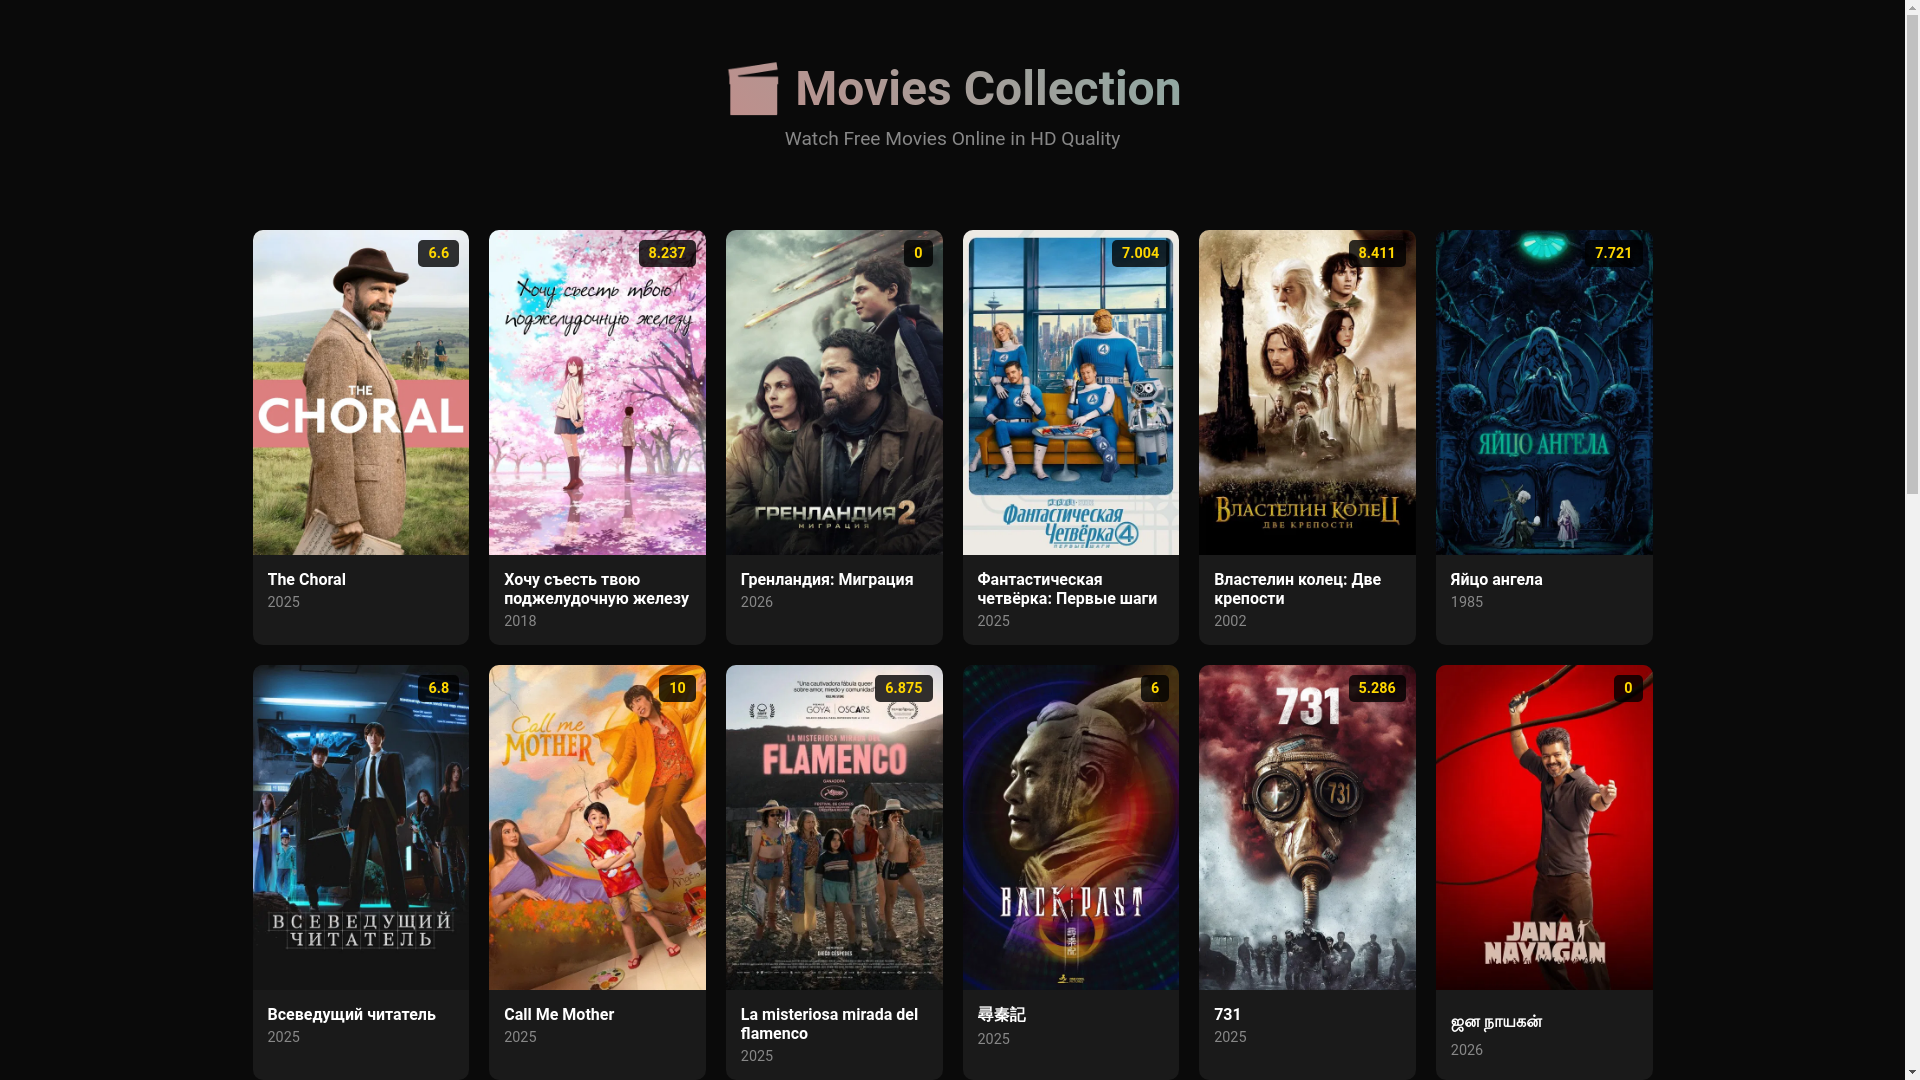Select the 731 movie poster
Screen dimensions: 1920x1080
point(1307,827)
